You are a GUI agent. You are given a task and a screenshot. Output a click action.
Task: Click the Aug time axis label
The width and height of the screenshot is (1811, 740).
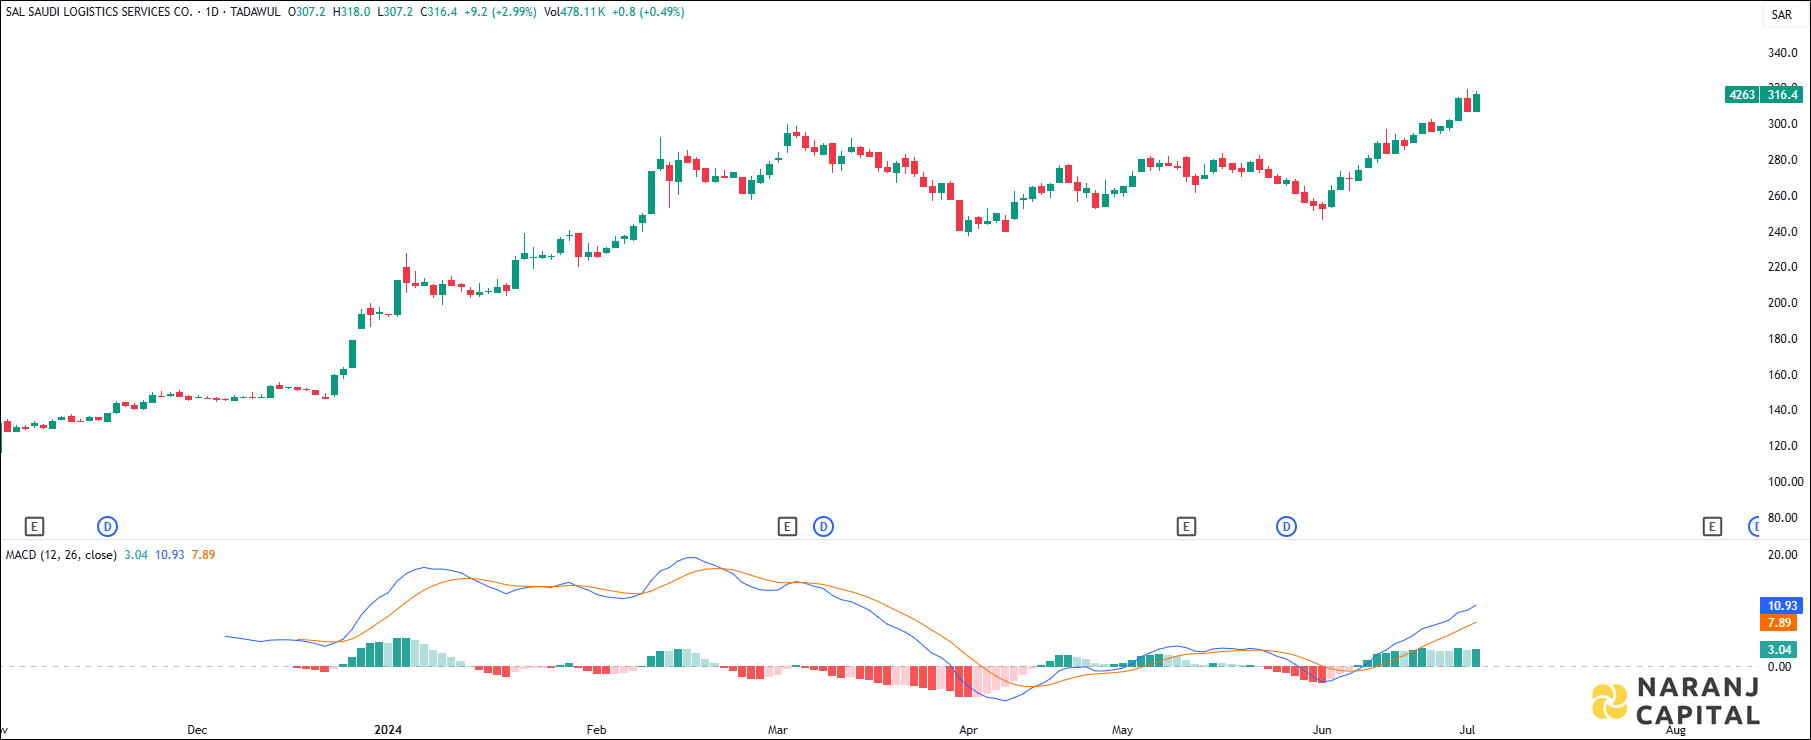tap(1675, 730)
